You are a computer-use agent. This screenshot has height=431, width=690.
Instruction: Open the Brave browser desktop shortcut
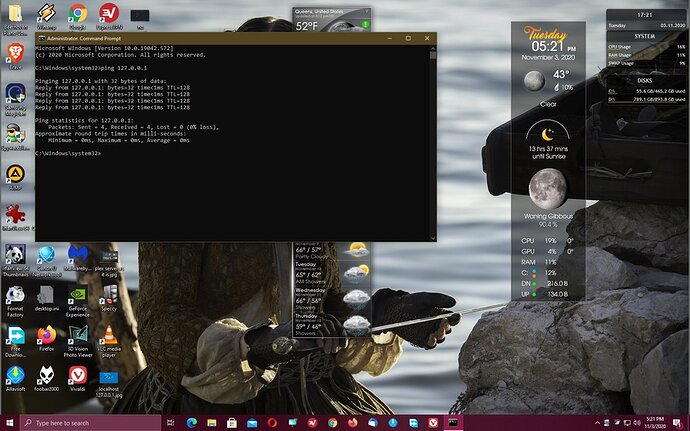(15, 56)
